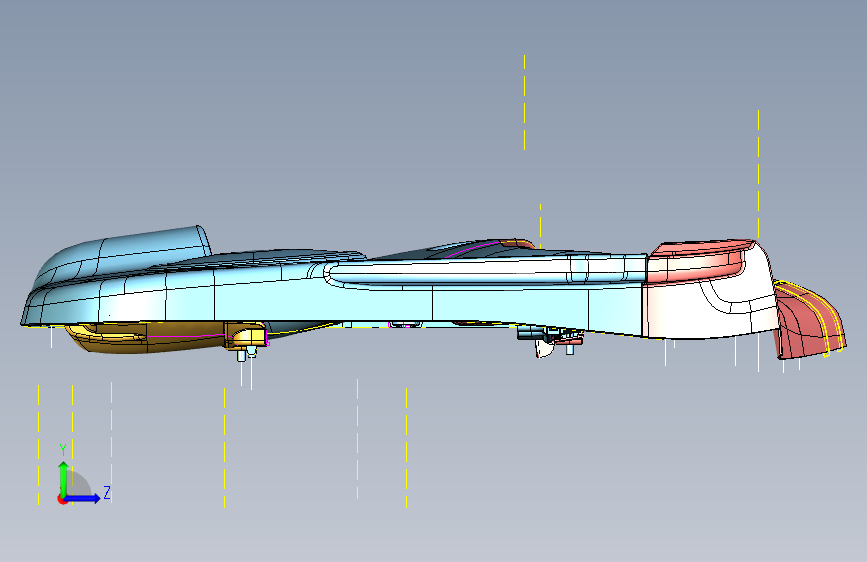Click the red origin ball of triad
The width and height of the screenshot is (867, 562).
tap(62, 499)
